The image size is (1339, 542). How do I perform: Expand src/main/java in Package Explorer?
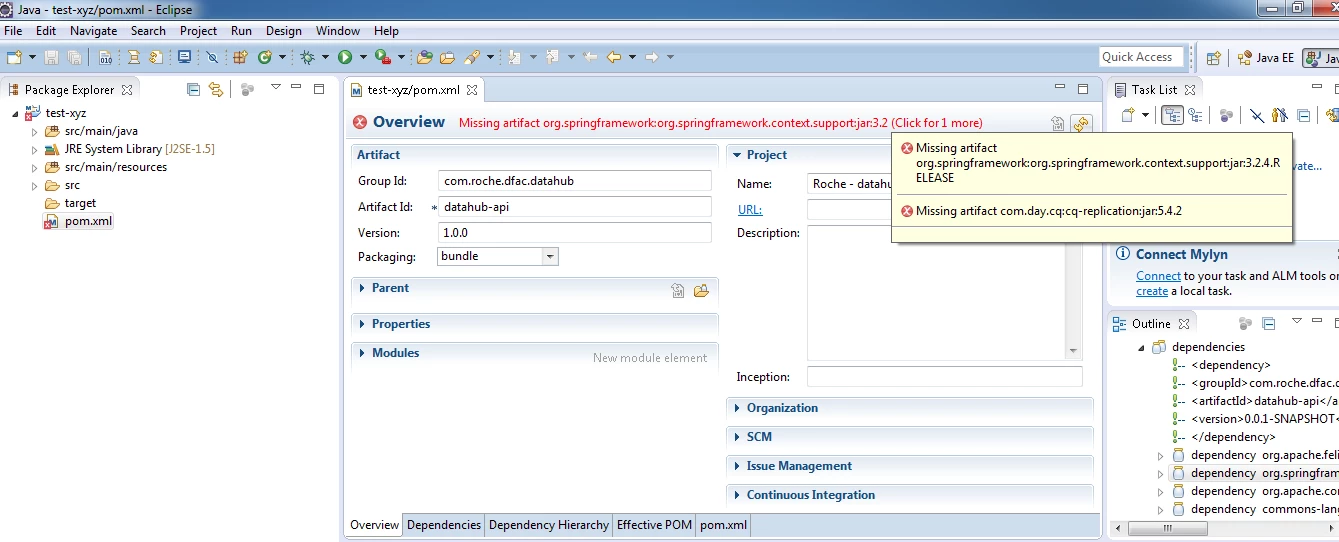[35, 131]
